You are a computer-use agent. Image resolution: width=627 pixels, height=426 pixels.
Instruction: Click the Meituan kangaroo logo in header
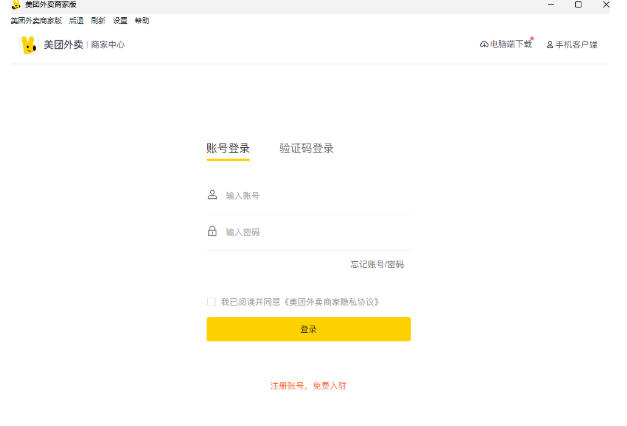click(x=28, y=45)
